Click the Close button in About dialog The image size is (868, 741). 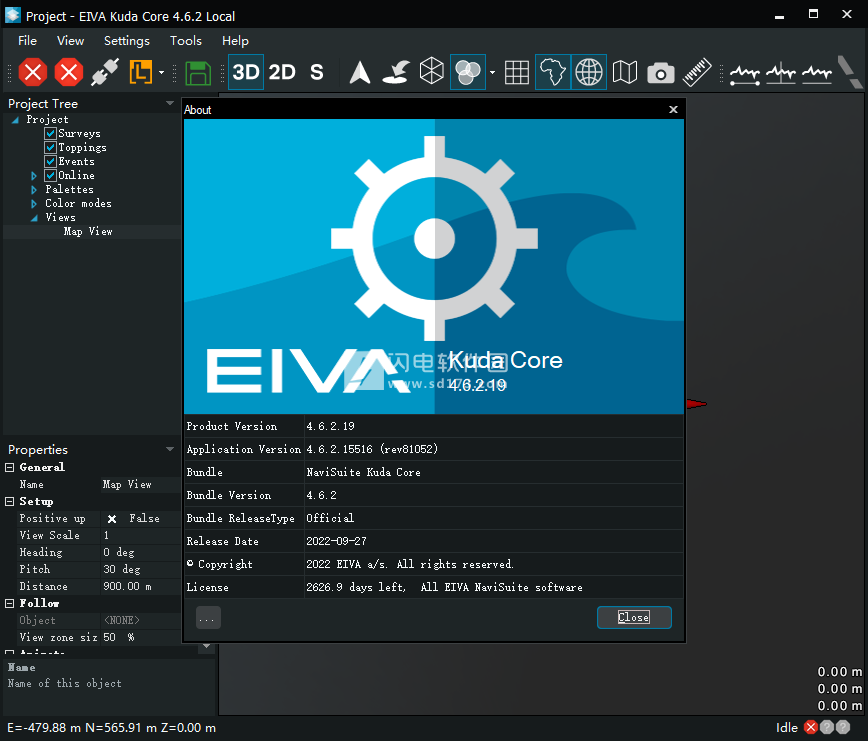[634, 618]
